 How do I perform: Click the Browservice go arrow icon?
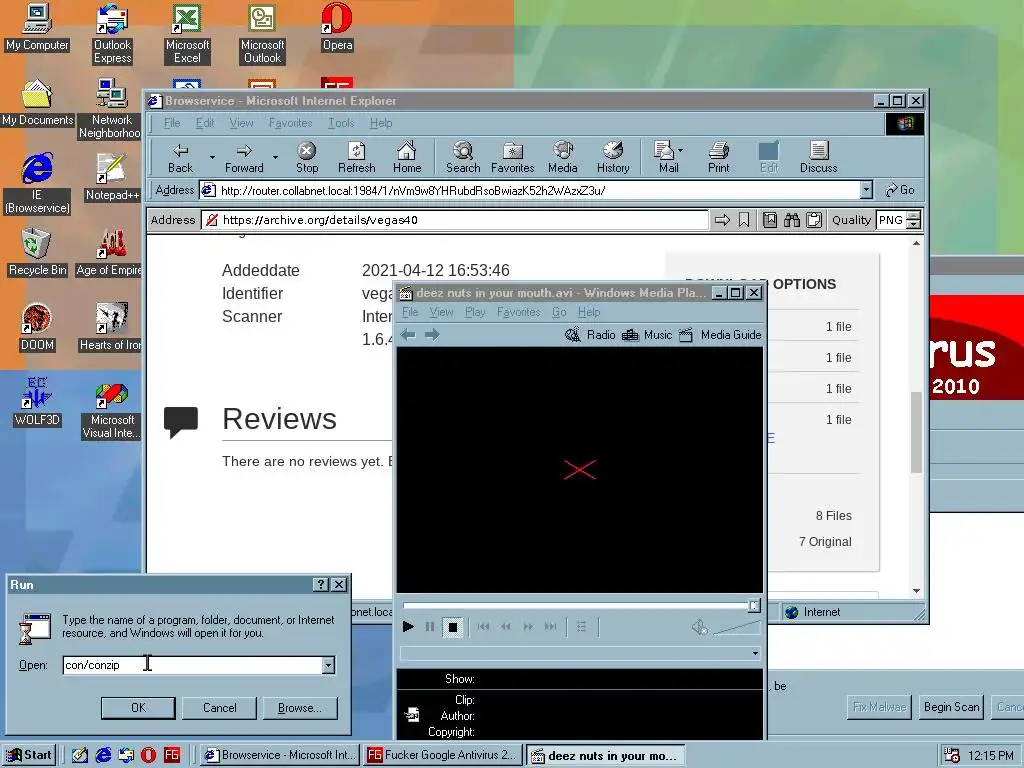point(722,220)
